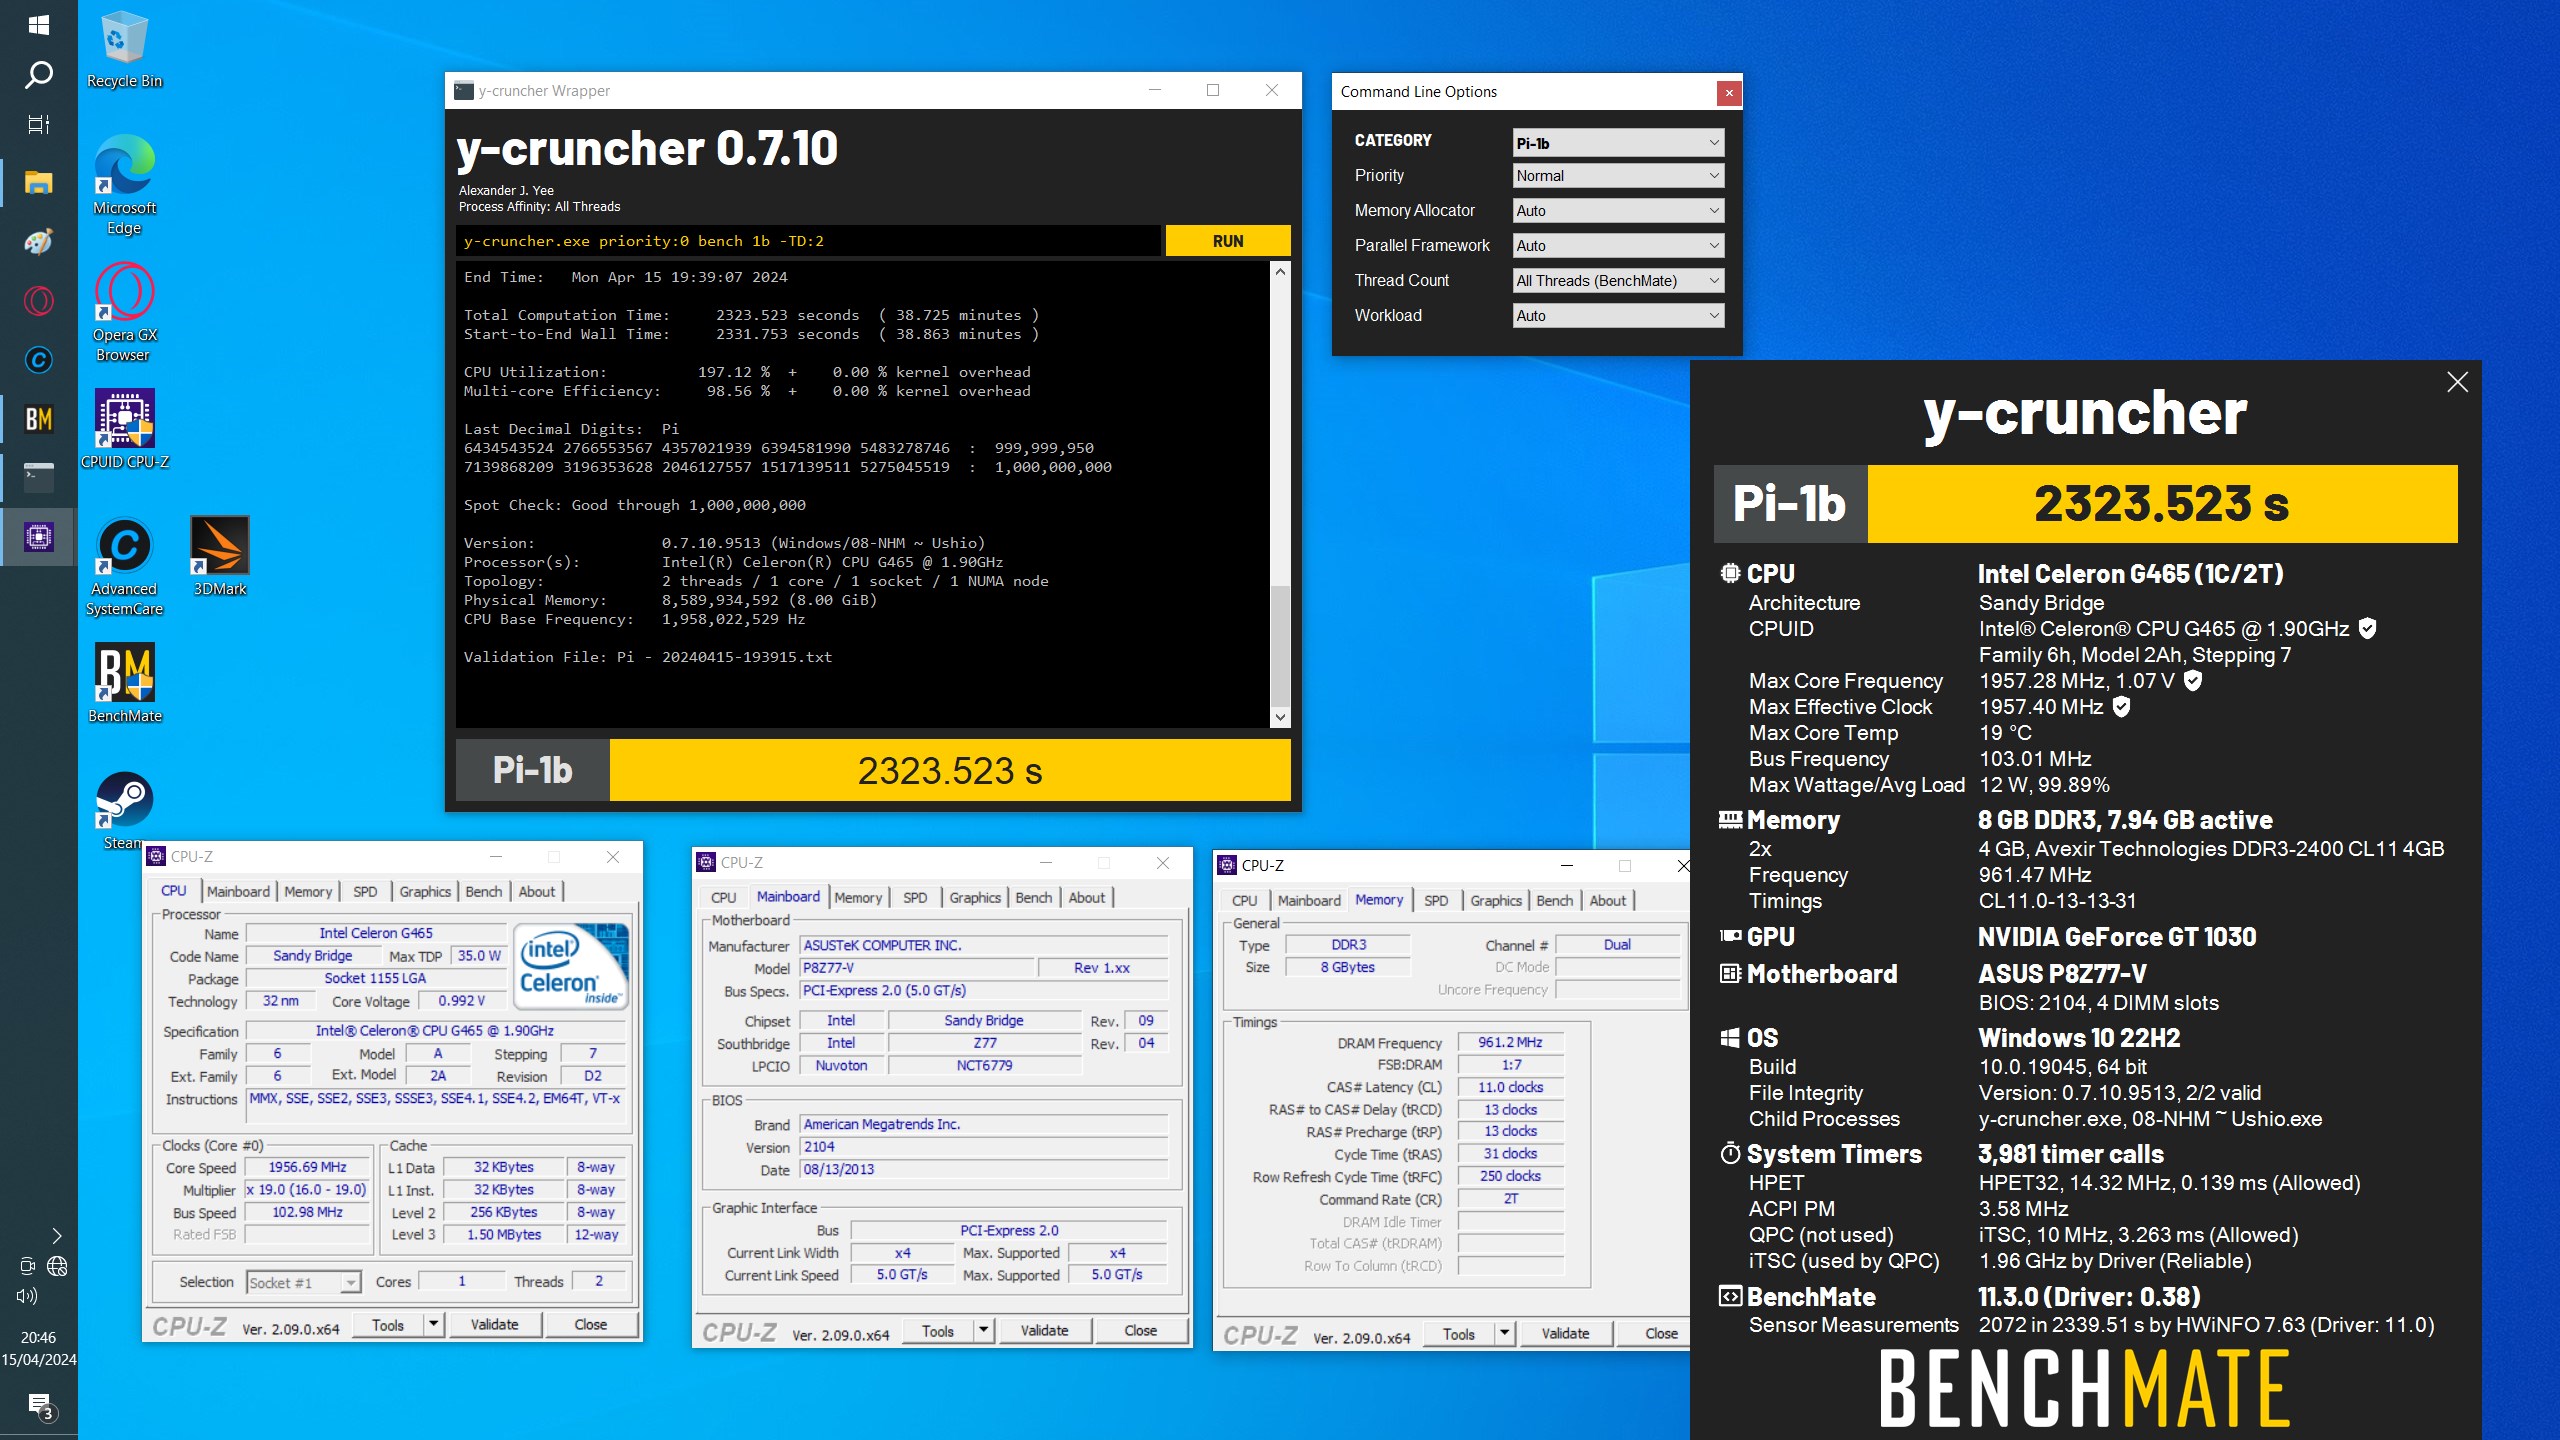This screenshot has height=1440, width=2560.
Task: Click the y-cruncher output scroll up arrow
Action: (x=1280, y=271)
